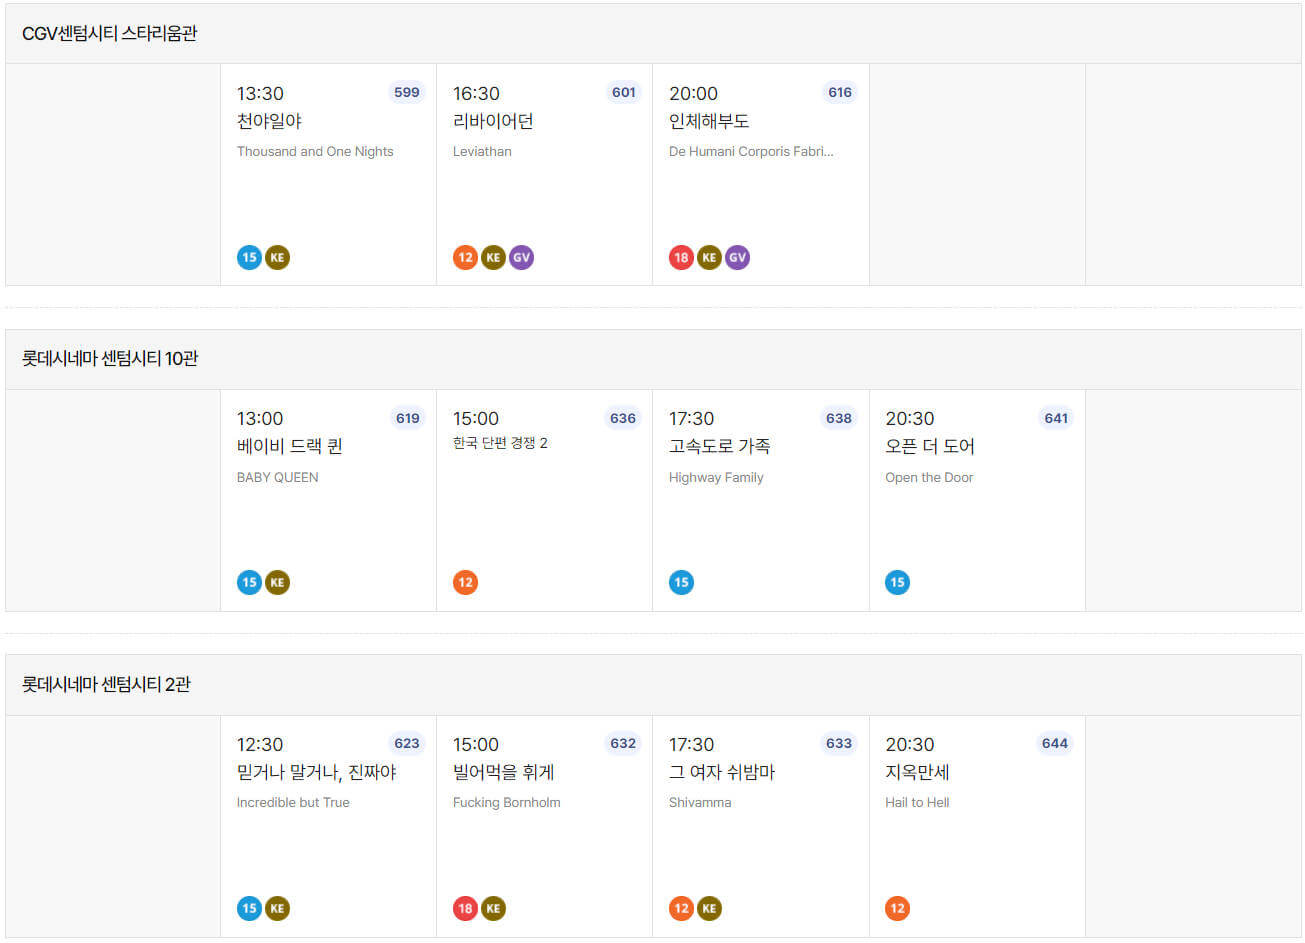Click the age 15 badge under 믿거나 말거나, 진짜야
The height and width of the screenshot is (943, 1305).
249,908
